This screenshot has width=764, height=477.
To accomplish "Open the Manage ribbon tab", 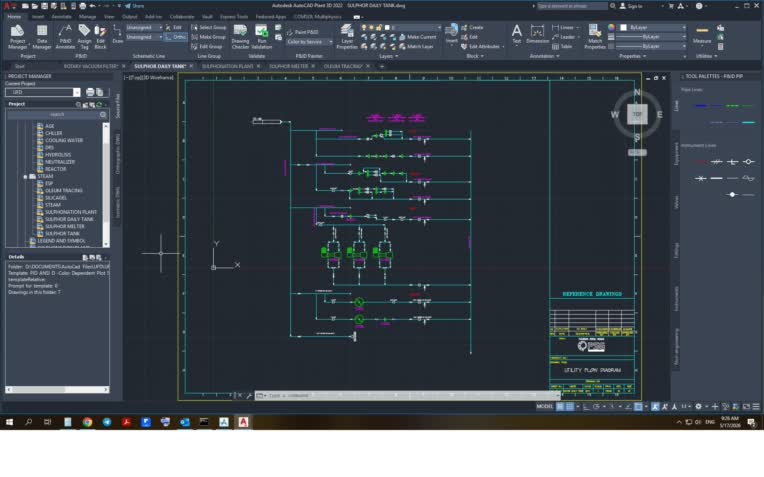I will click(87, 17).
